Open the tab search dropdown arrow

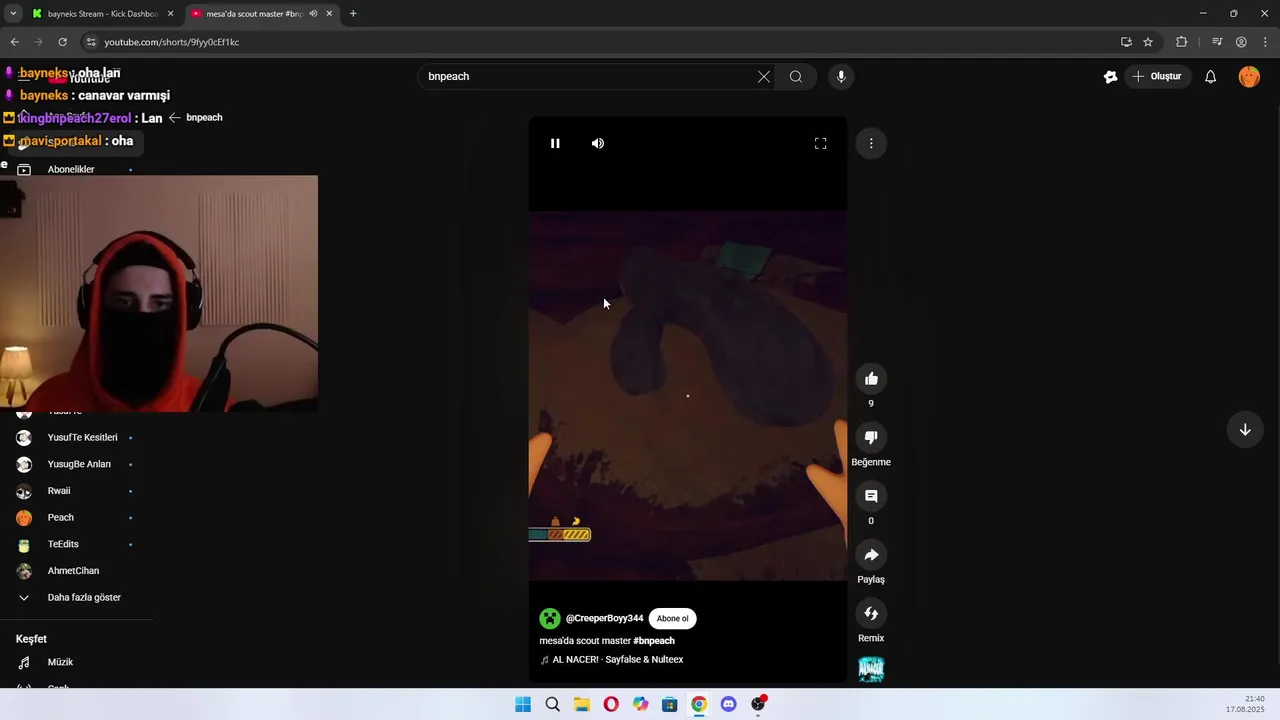pos(13,14)
